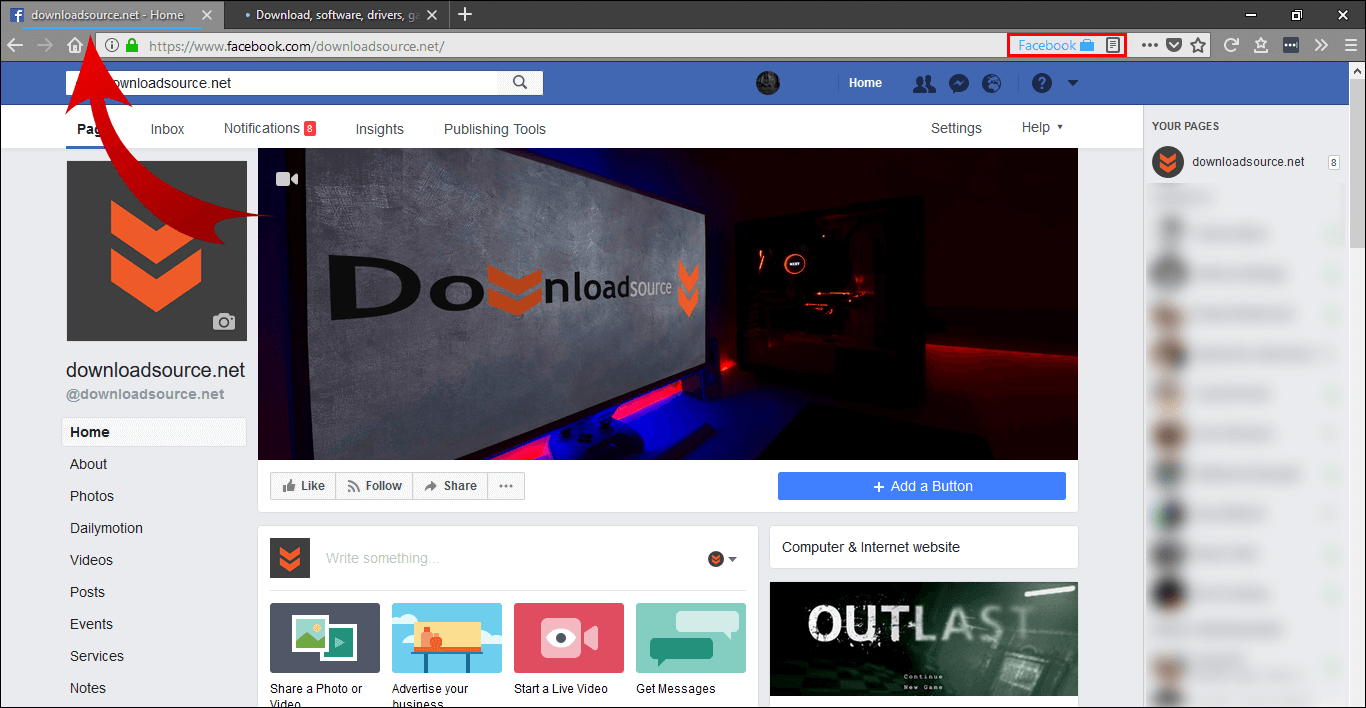This screenshot has width=1366, height=708.
Task: Click the green padlock security icon
Action: pyautogui.click(x=132, y=46)
